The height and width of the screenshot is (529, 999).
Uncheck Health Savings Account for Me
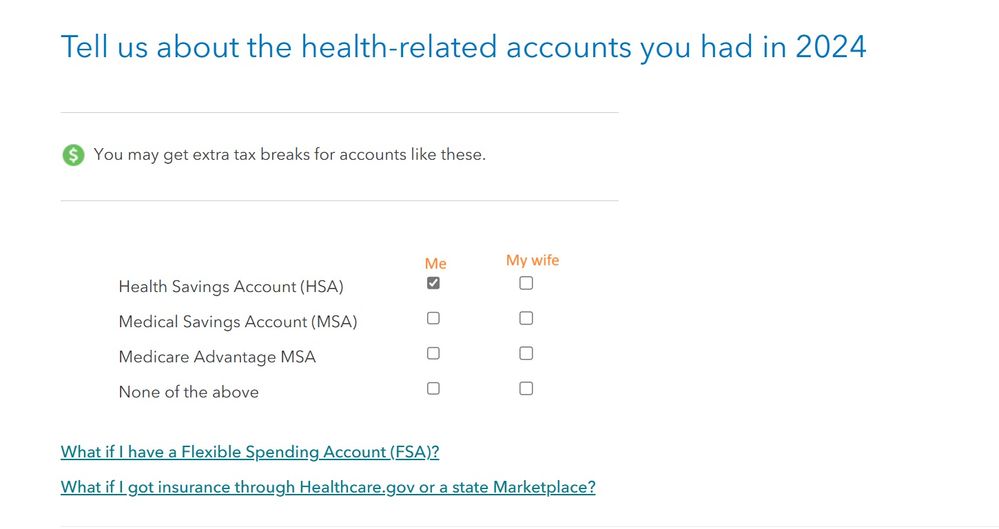click(433, 283)
